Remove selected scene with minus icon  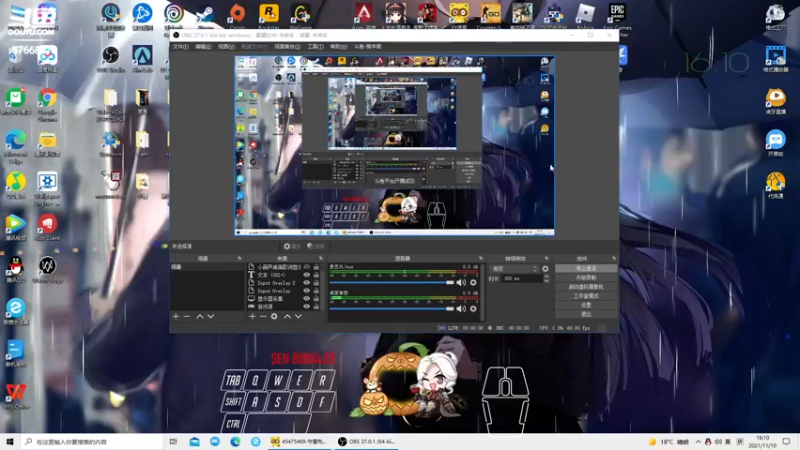tap(187, 316)
